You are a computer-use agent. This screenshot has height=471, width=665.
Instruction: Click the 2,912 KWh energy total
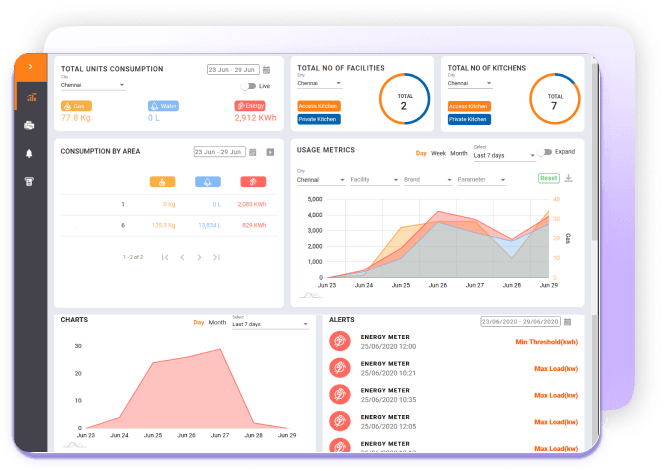coord(255,118)
